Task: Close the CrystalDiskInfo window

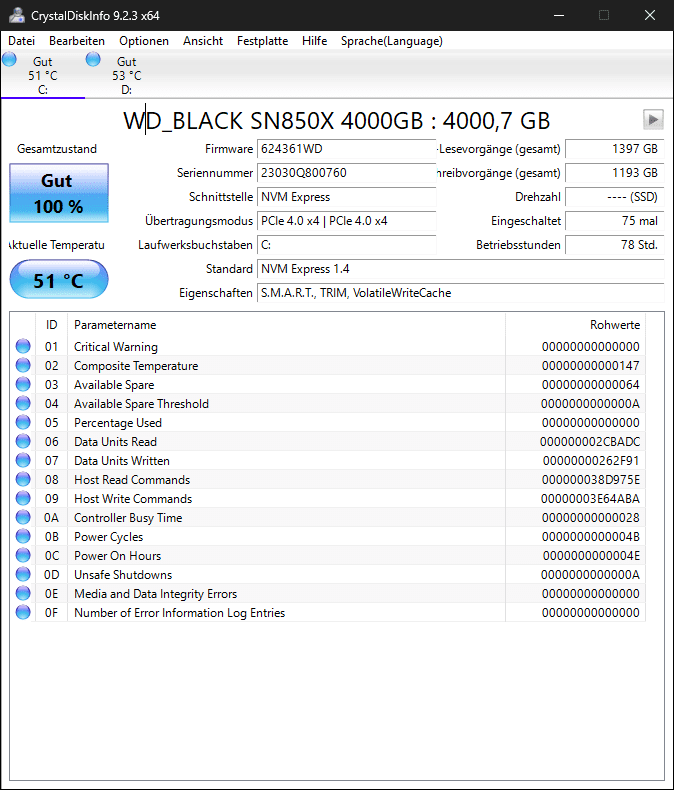Action: (x=650, y=15)
